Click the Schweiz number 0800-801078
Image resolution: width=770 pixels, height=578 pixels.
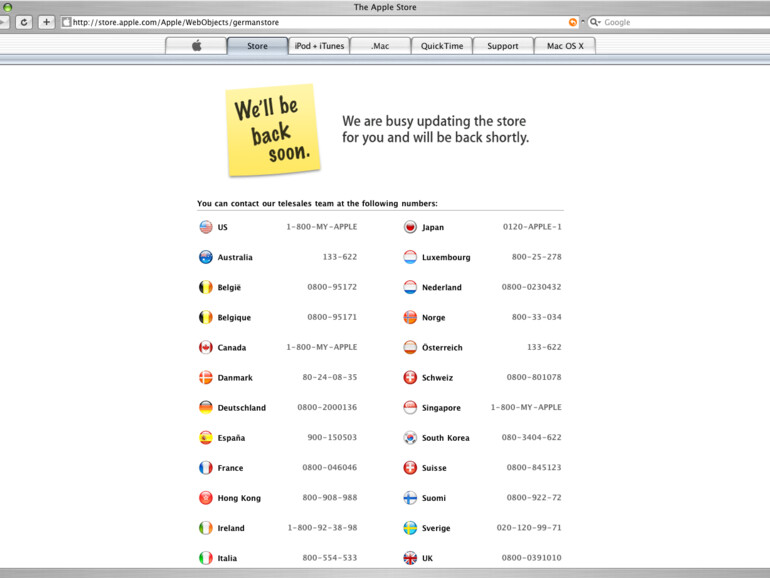pyautogui.click(x=534, y=377)
